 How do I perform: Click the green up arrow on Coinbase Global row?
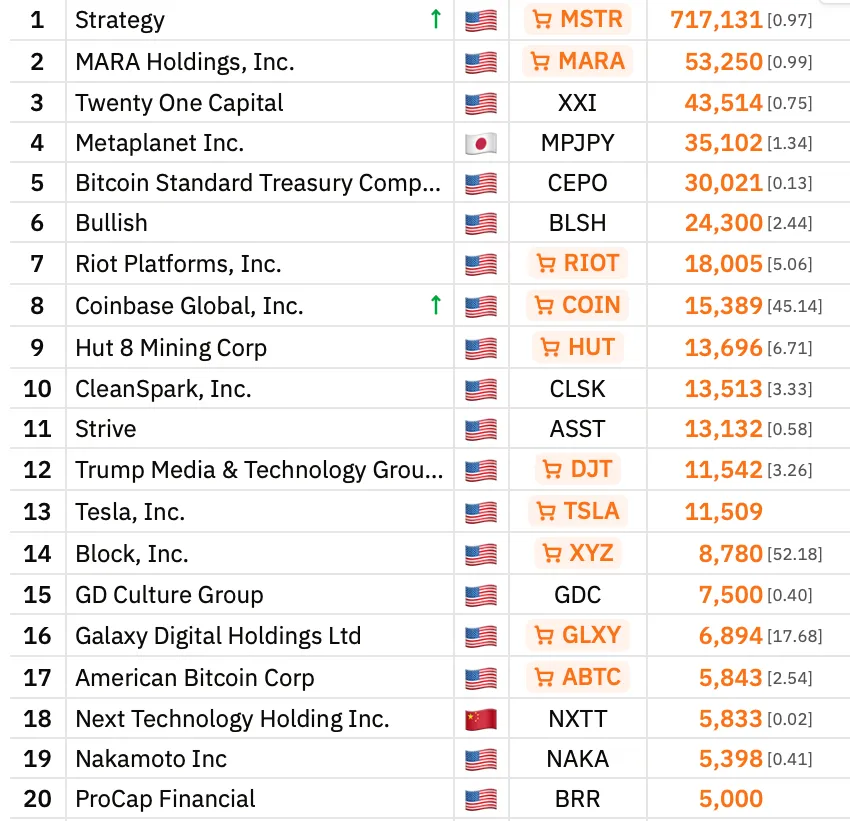[x=437, y=304]
